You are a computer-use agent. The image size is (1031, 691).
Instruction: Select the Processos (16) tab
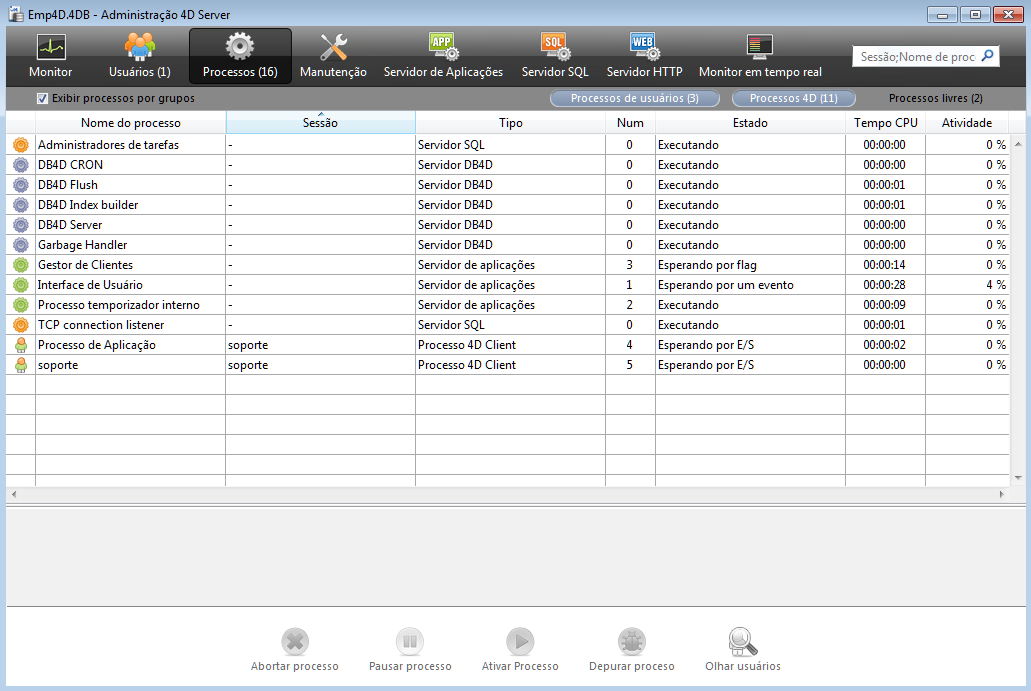pyautogui.click(x=240, y=56)
